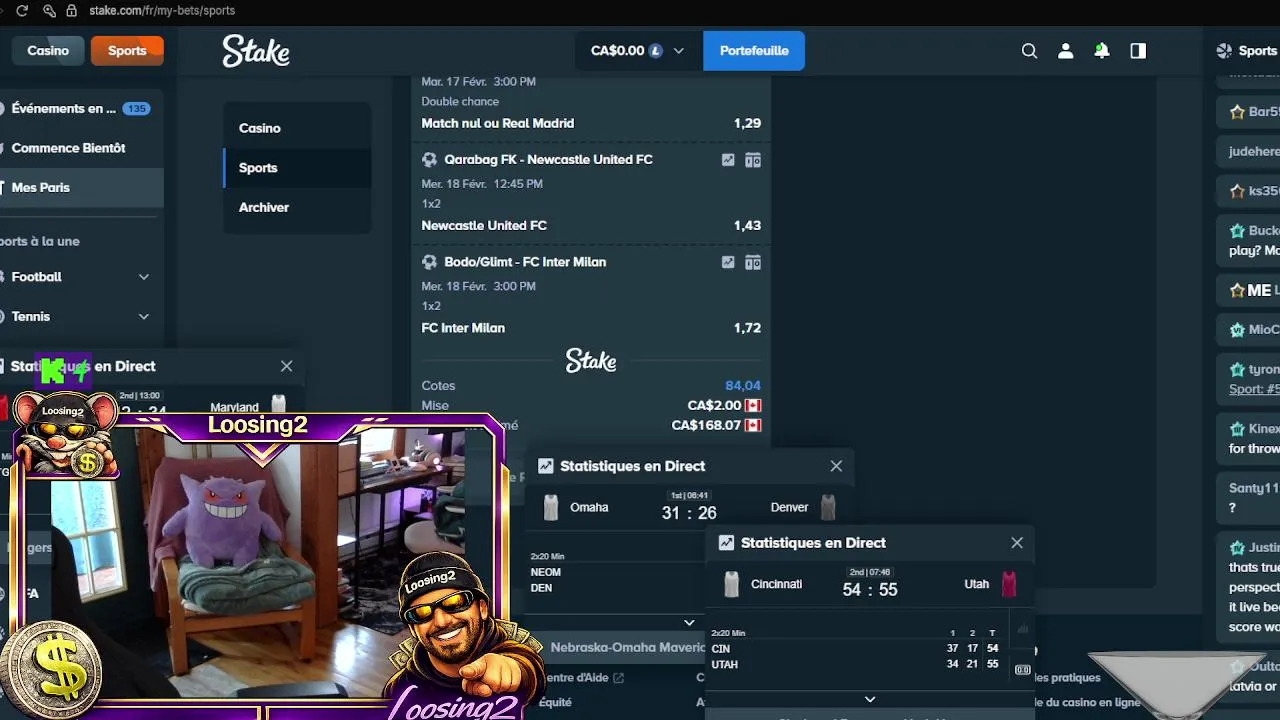Open the search magnifier icon
This screenshot has height=720, width=1280.
click(x=1029, y=51)
